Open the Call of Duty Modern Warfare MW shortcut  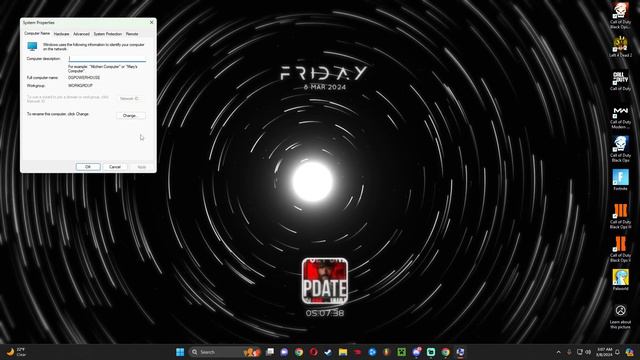[x=620, y=117]
